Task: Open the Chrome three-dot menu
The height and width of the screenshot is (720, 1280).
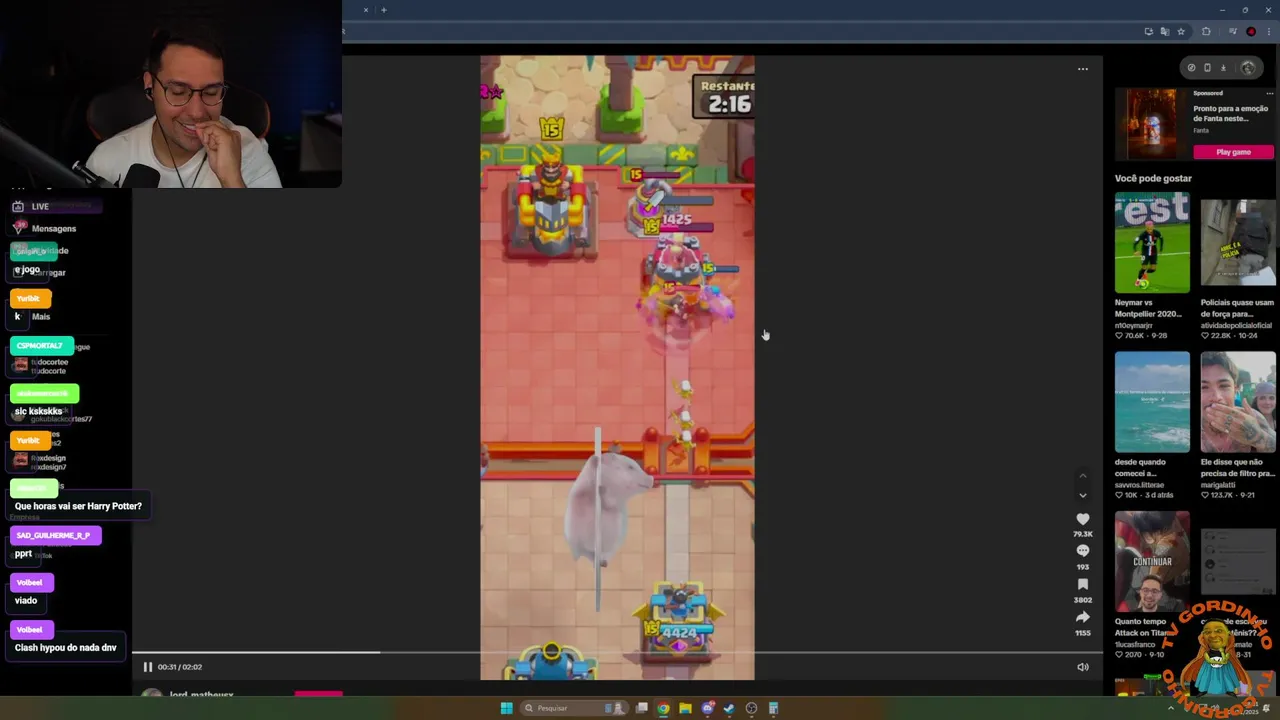Action: coord(1267,32)
